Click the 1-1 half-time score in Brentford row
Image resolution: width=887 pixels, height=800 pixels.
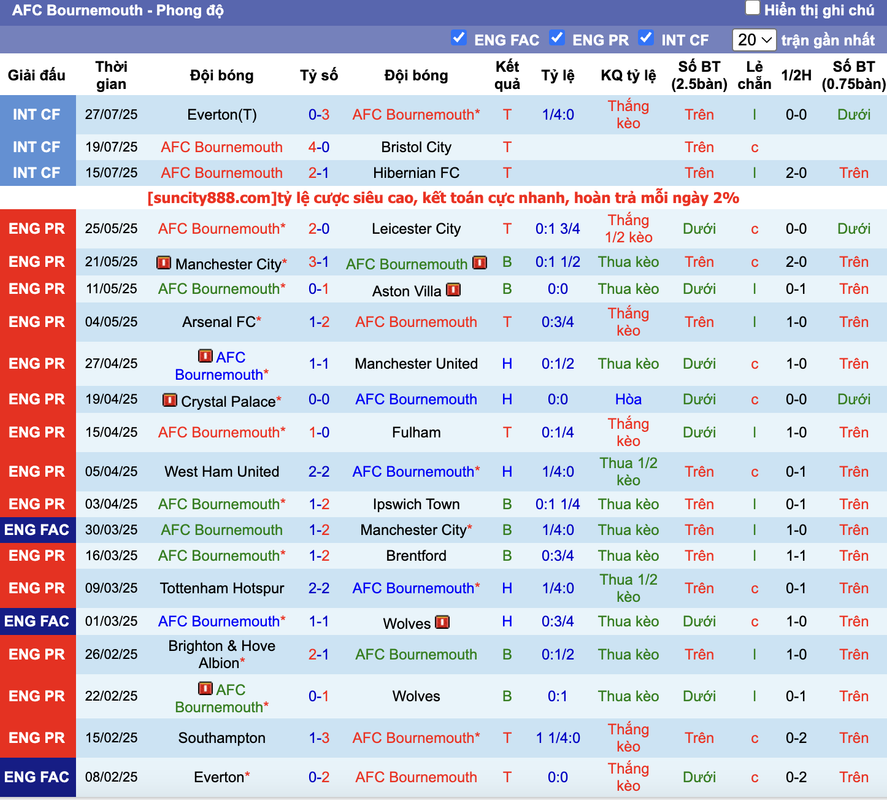click(x=796, y=556)
